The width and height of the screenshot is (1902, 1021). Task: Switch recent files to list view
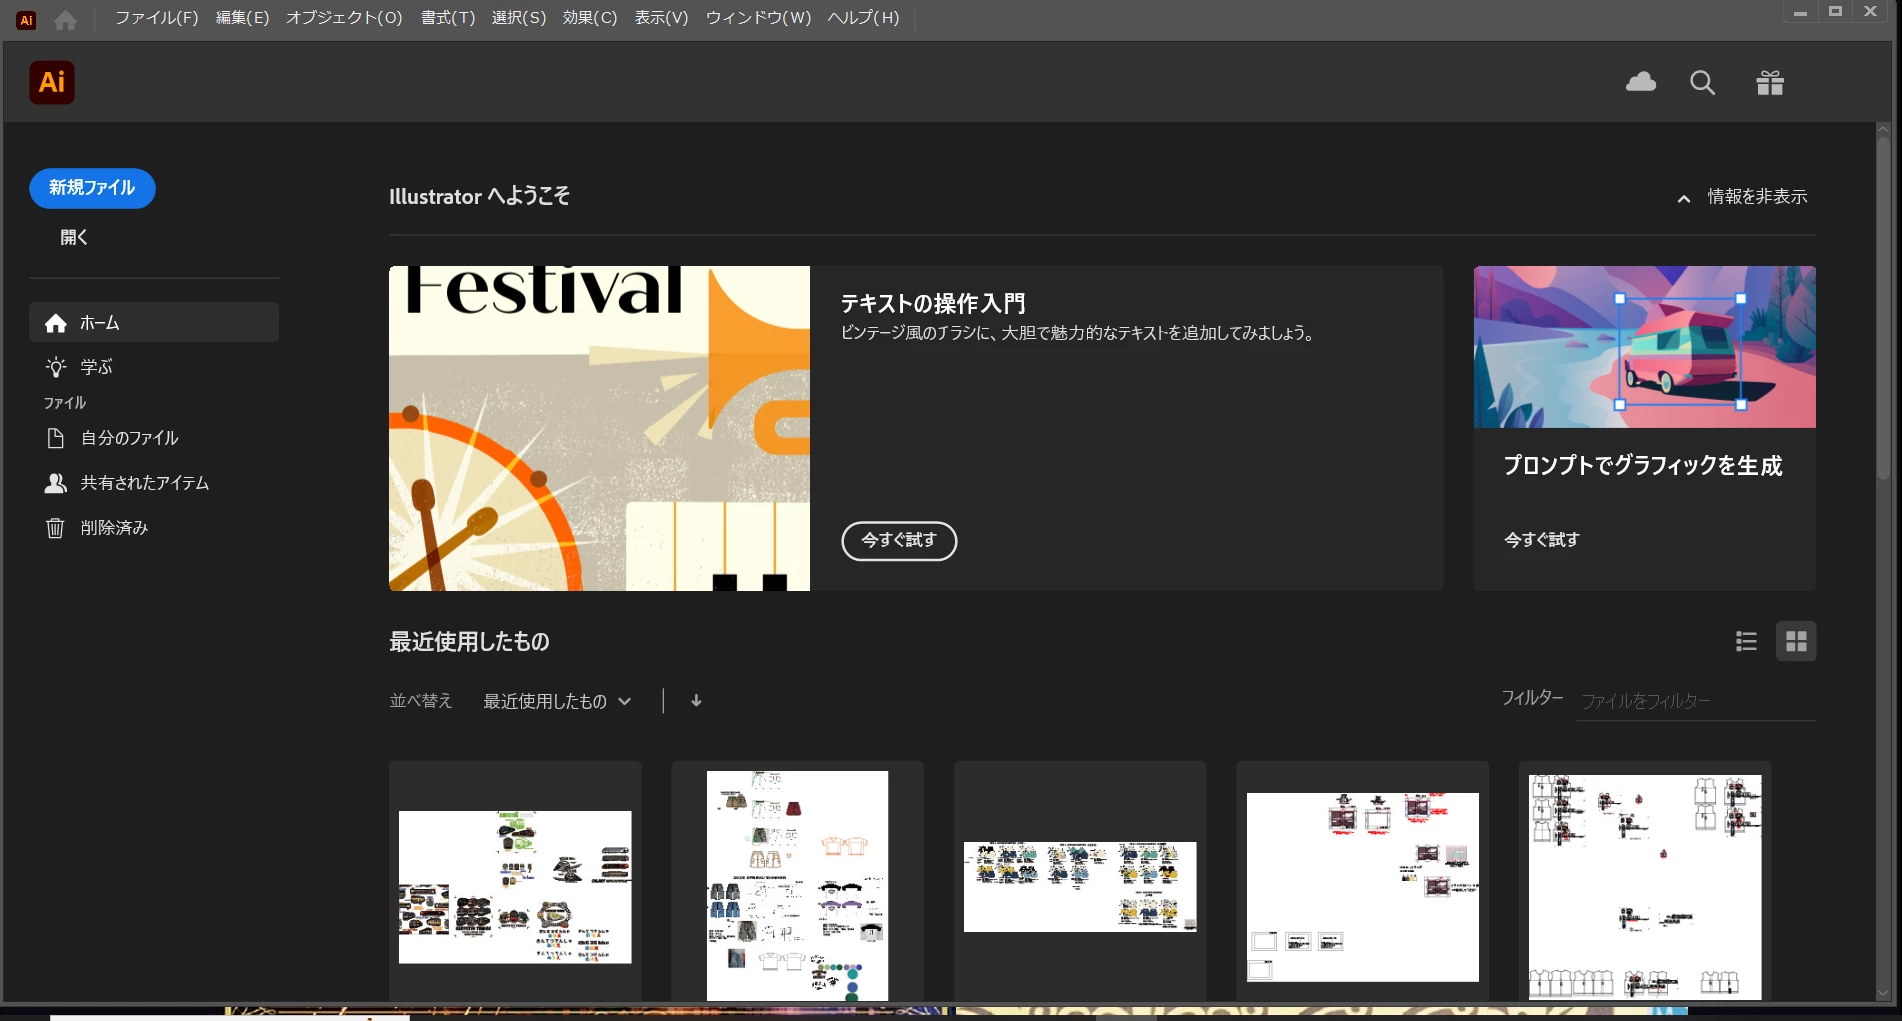tap(1746, 641)
